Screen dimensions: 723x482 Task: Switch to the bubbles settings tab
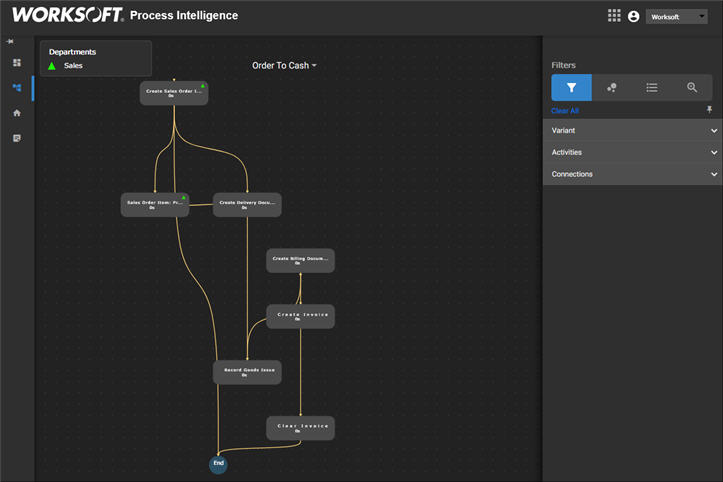click(611, 87)
